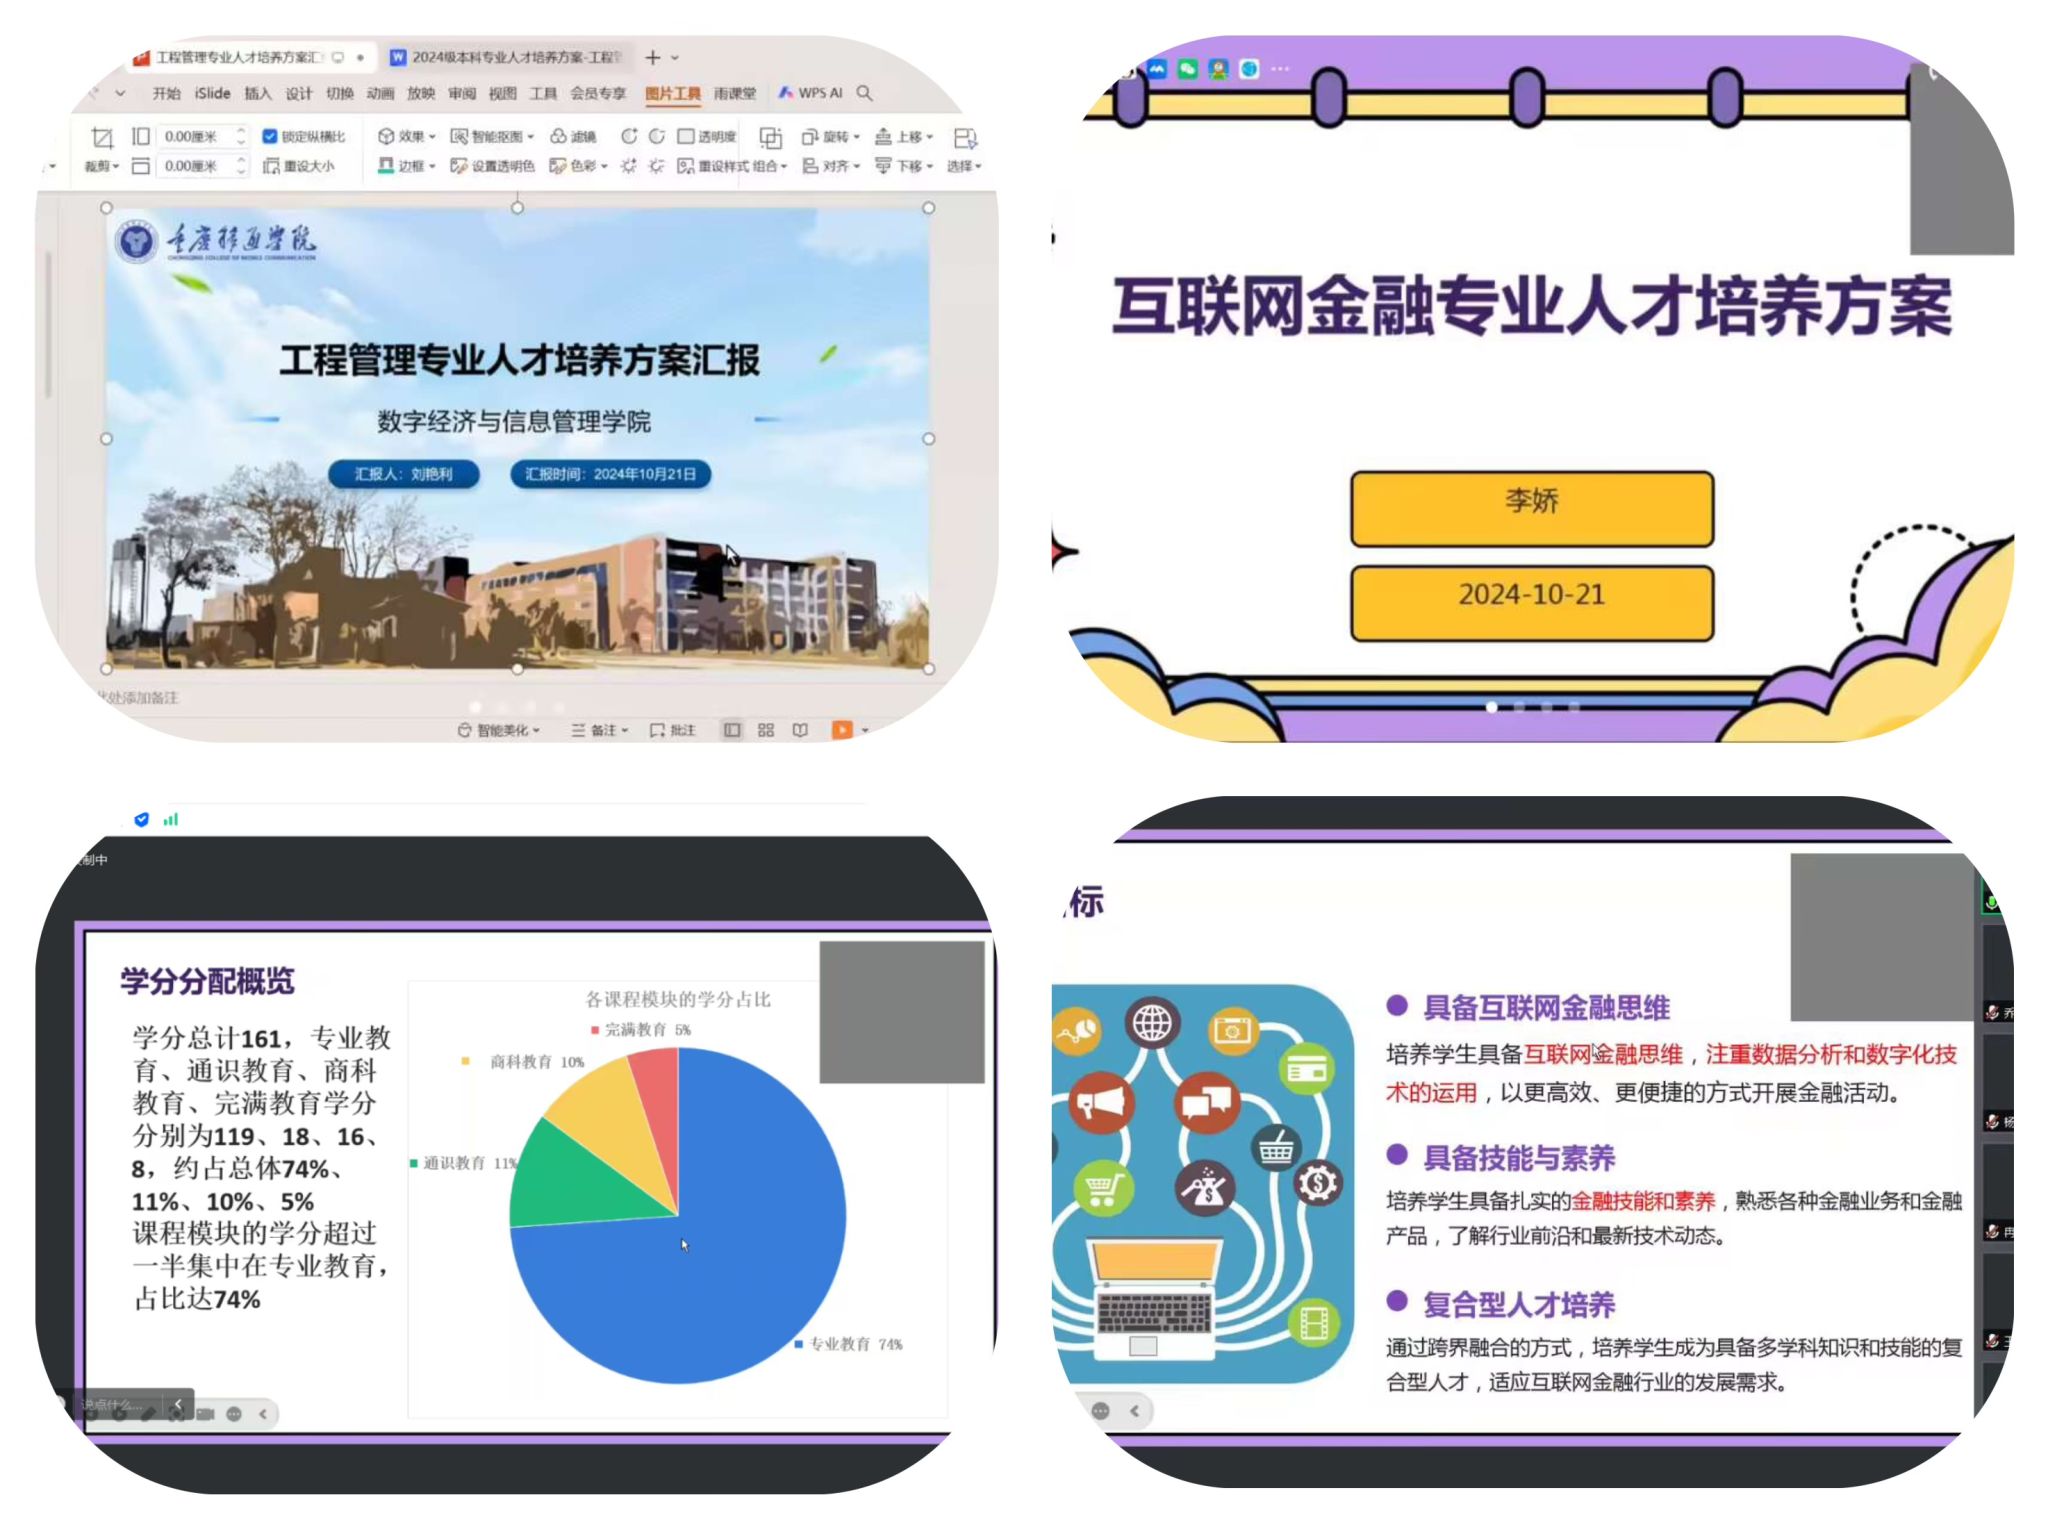Open the WPS AI assistant
Screen dimensions: 2048x1536
(x=811, y=93)
